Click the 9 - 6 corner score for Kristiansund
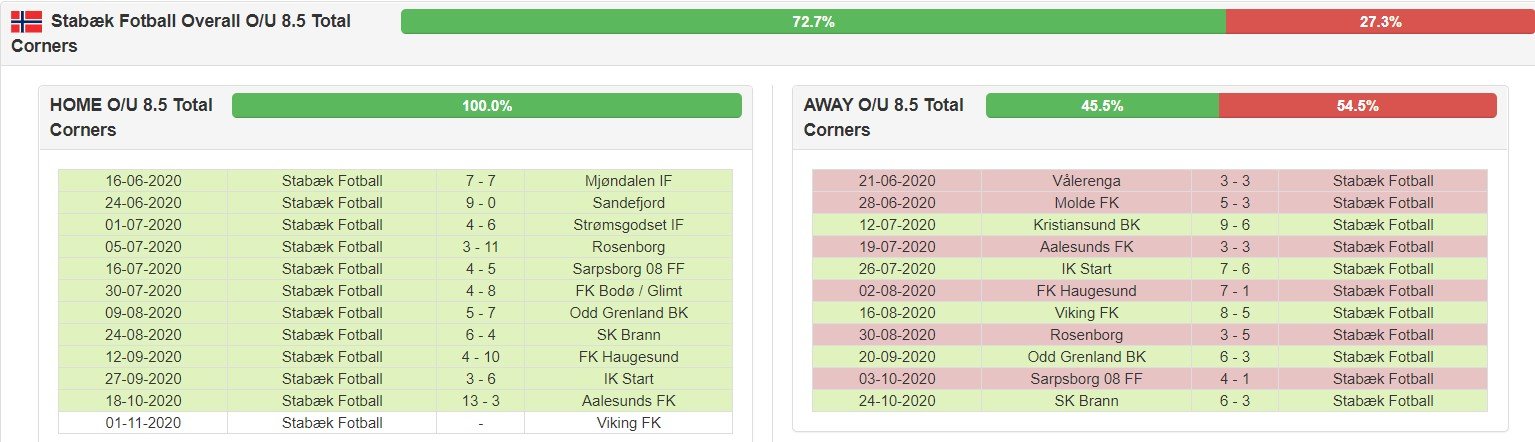 (x=1234, y=225)
